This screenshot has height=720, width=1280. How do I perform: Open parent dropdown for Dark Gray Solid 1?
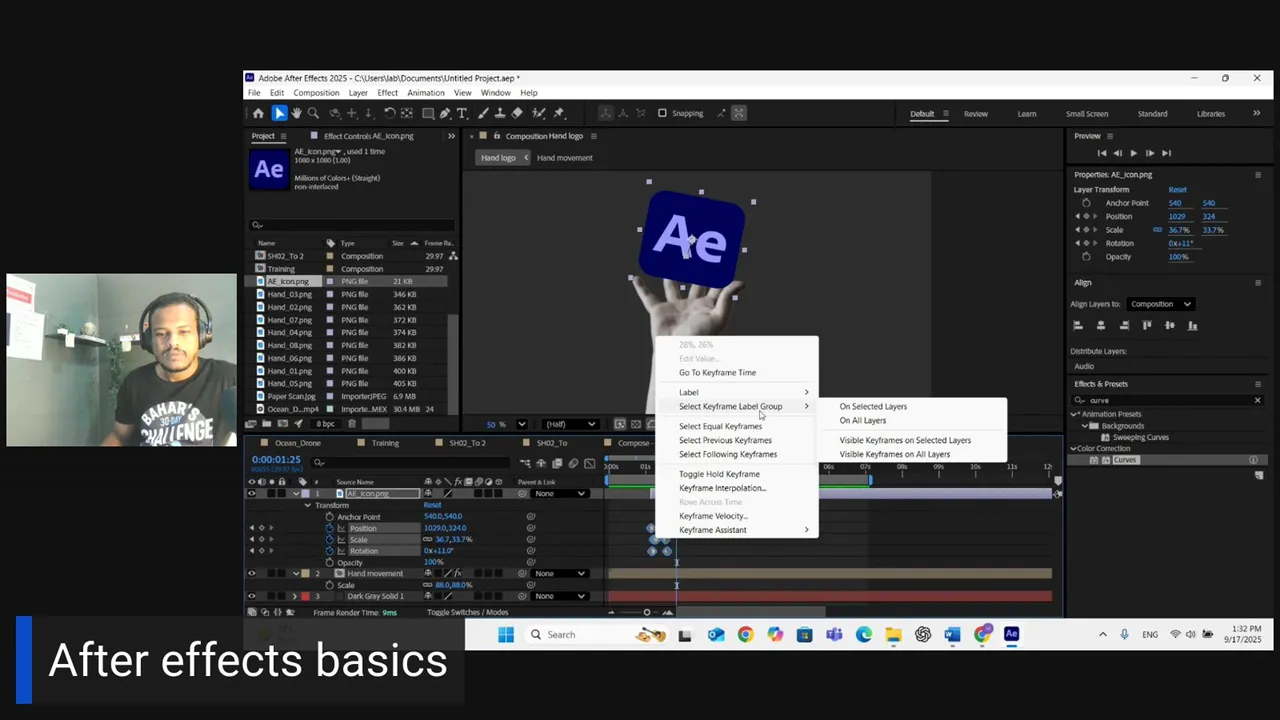coord(560,596)
